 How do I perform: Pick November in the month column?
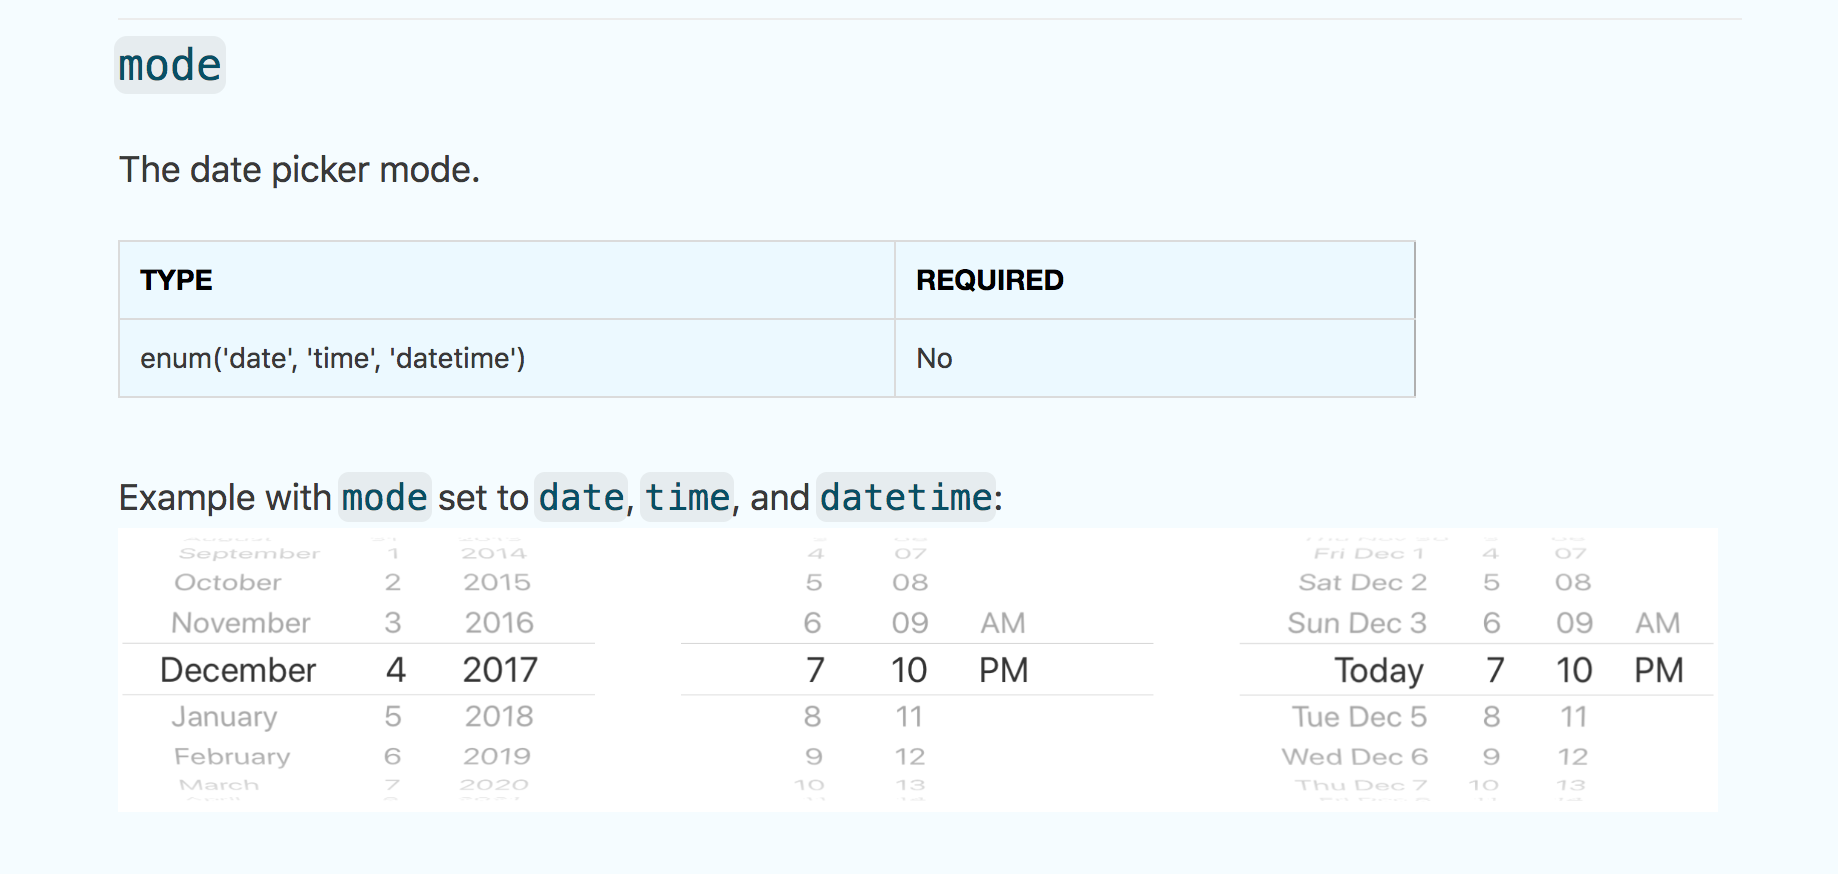tap(240, 622)
